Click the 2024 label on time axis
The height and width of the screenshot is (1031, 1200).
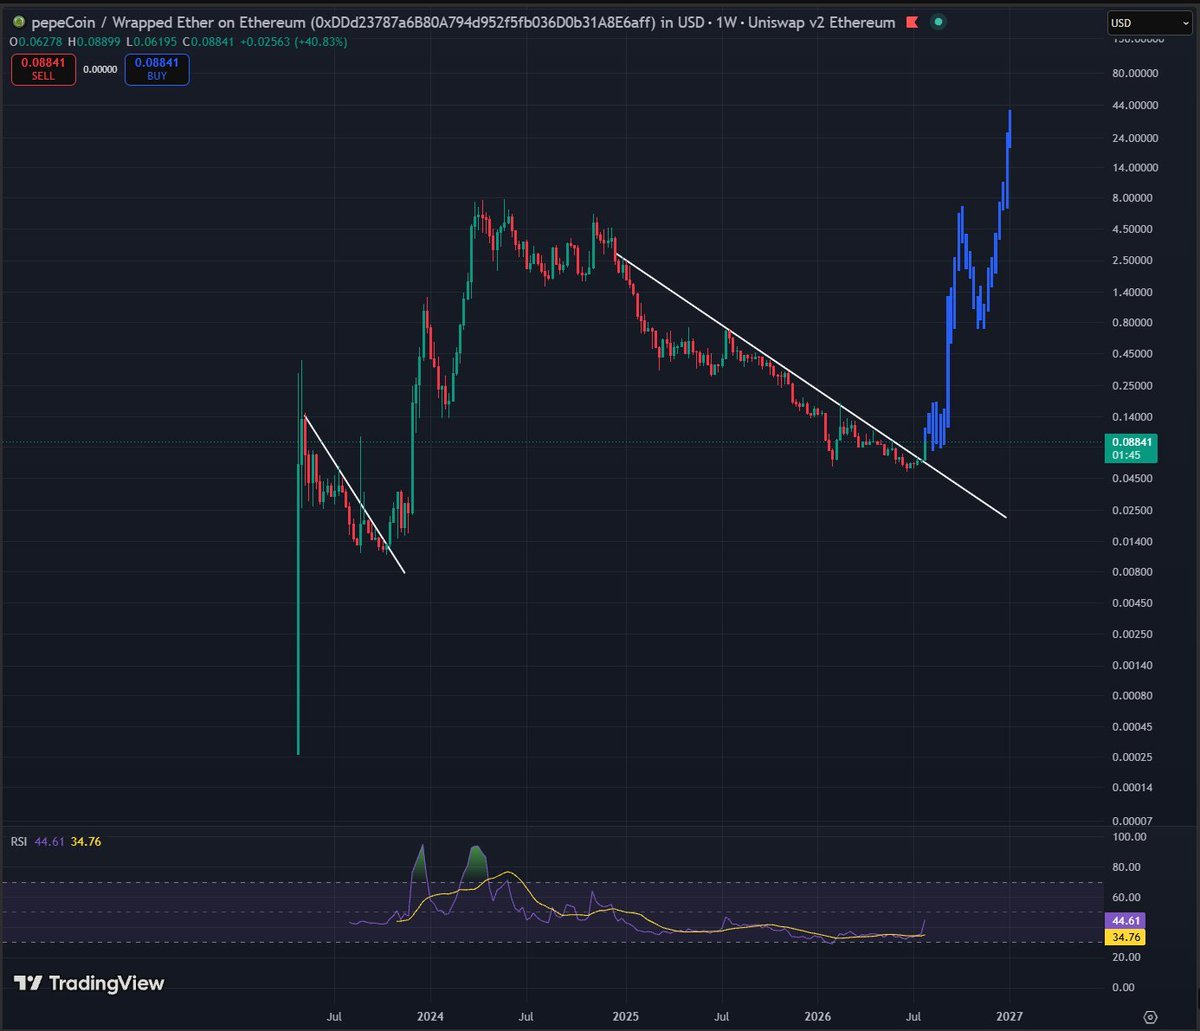[431, 1016]
